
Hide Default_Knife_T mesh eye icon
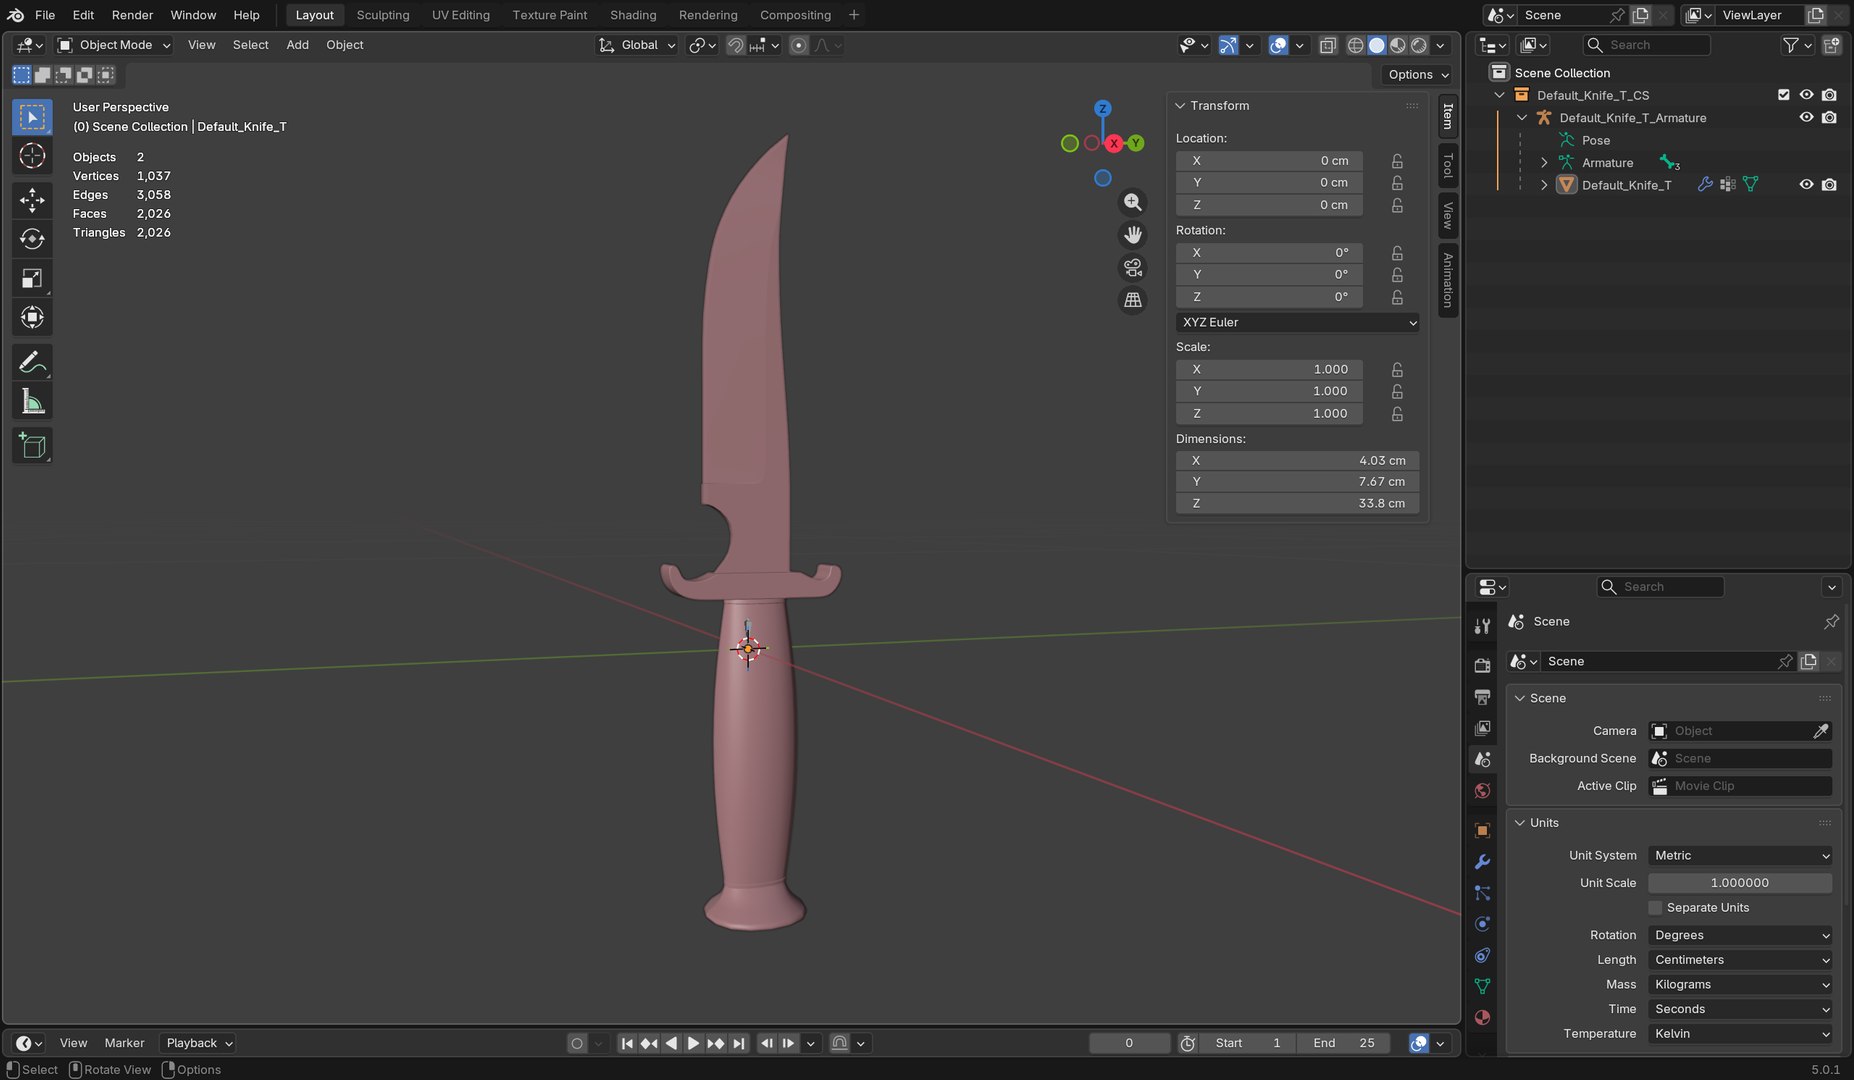pyautogui.click(x=1806, y=185)
